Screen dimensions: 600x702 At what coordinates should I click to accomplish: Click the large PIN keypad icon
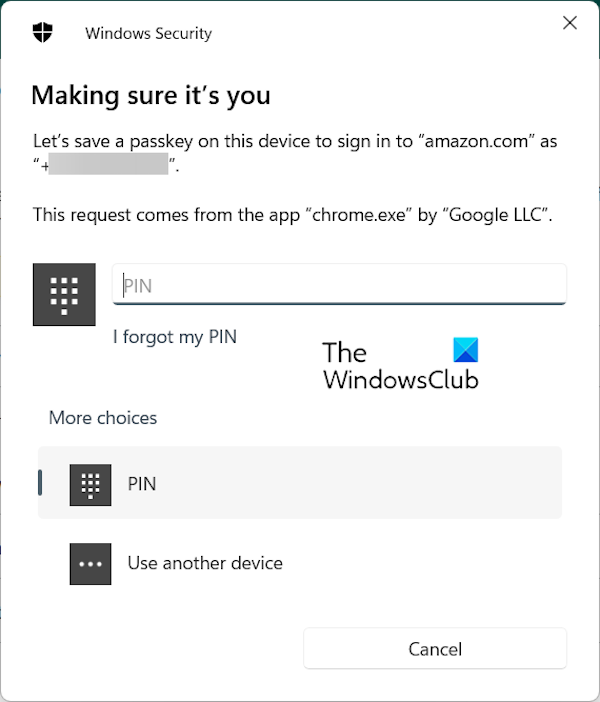pos(64,294)
